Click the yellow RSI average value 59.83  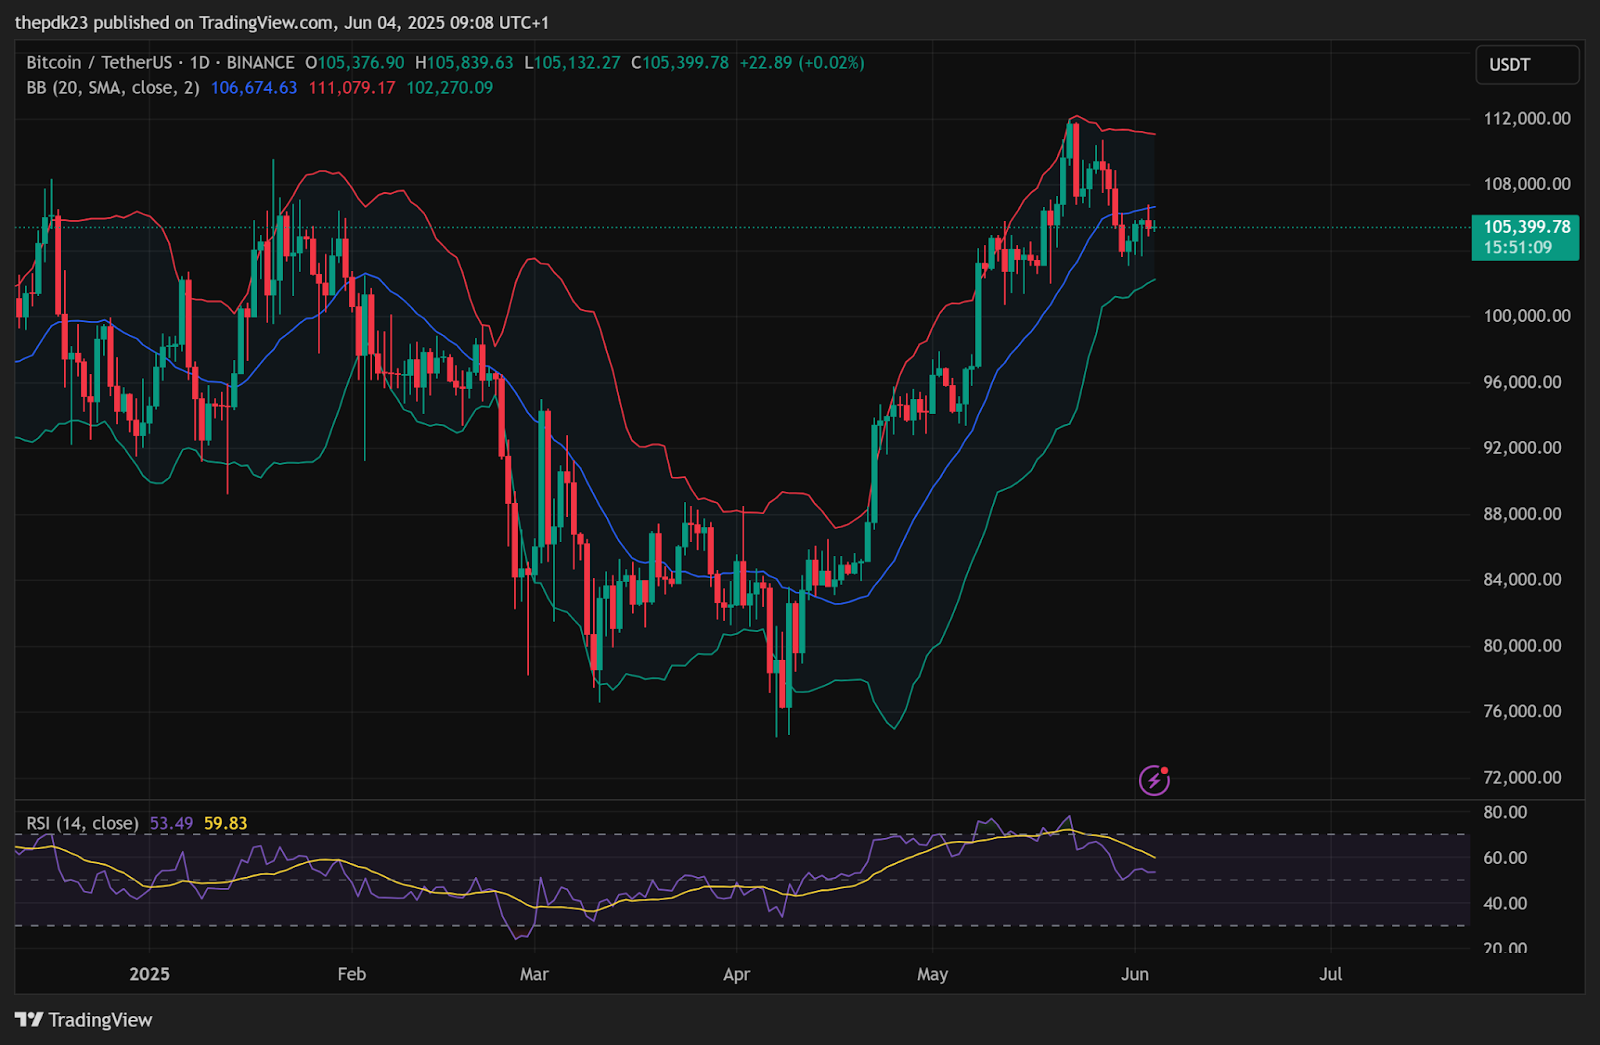click(x=225, y=824)
